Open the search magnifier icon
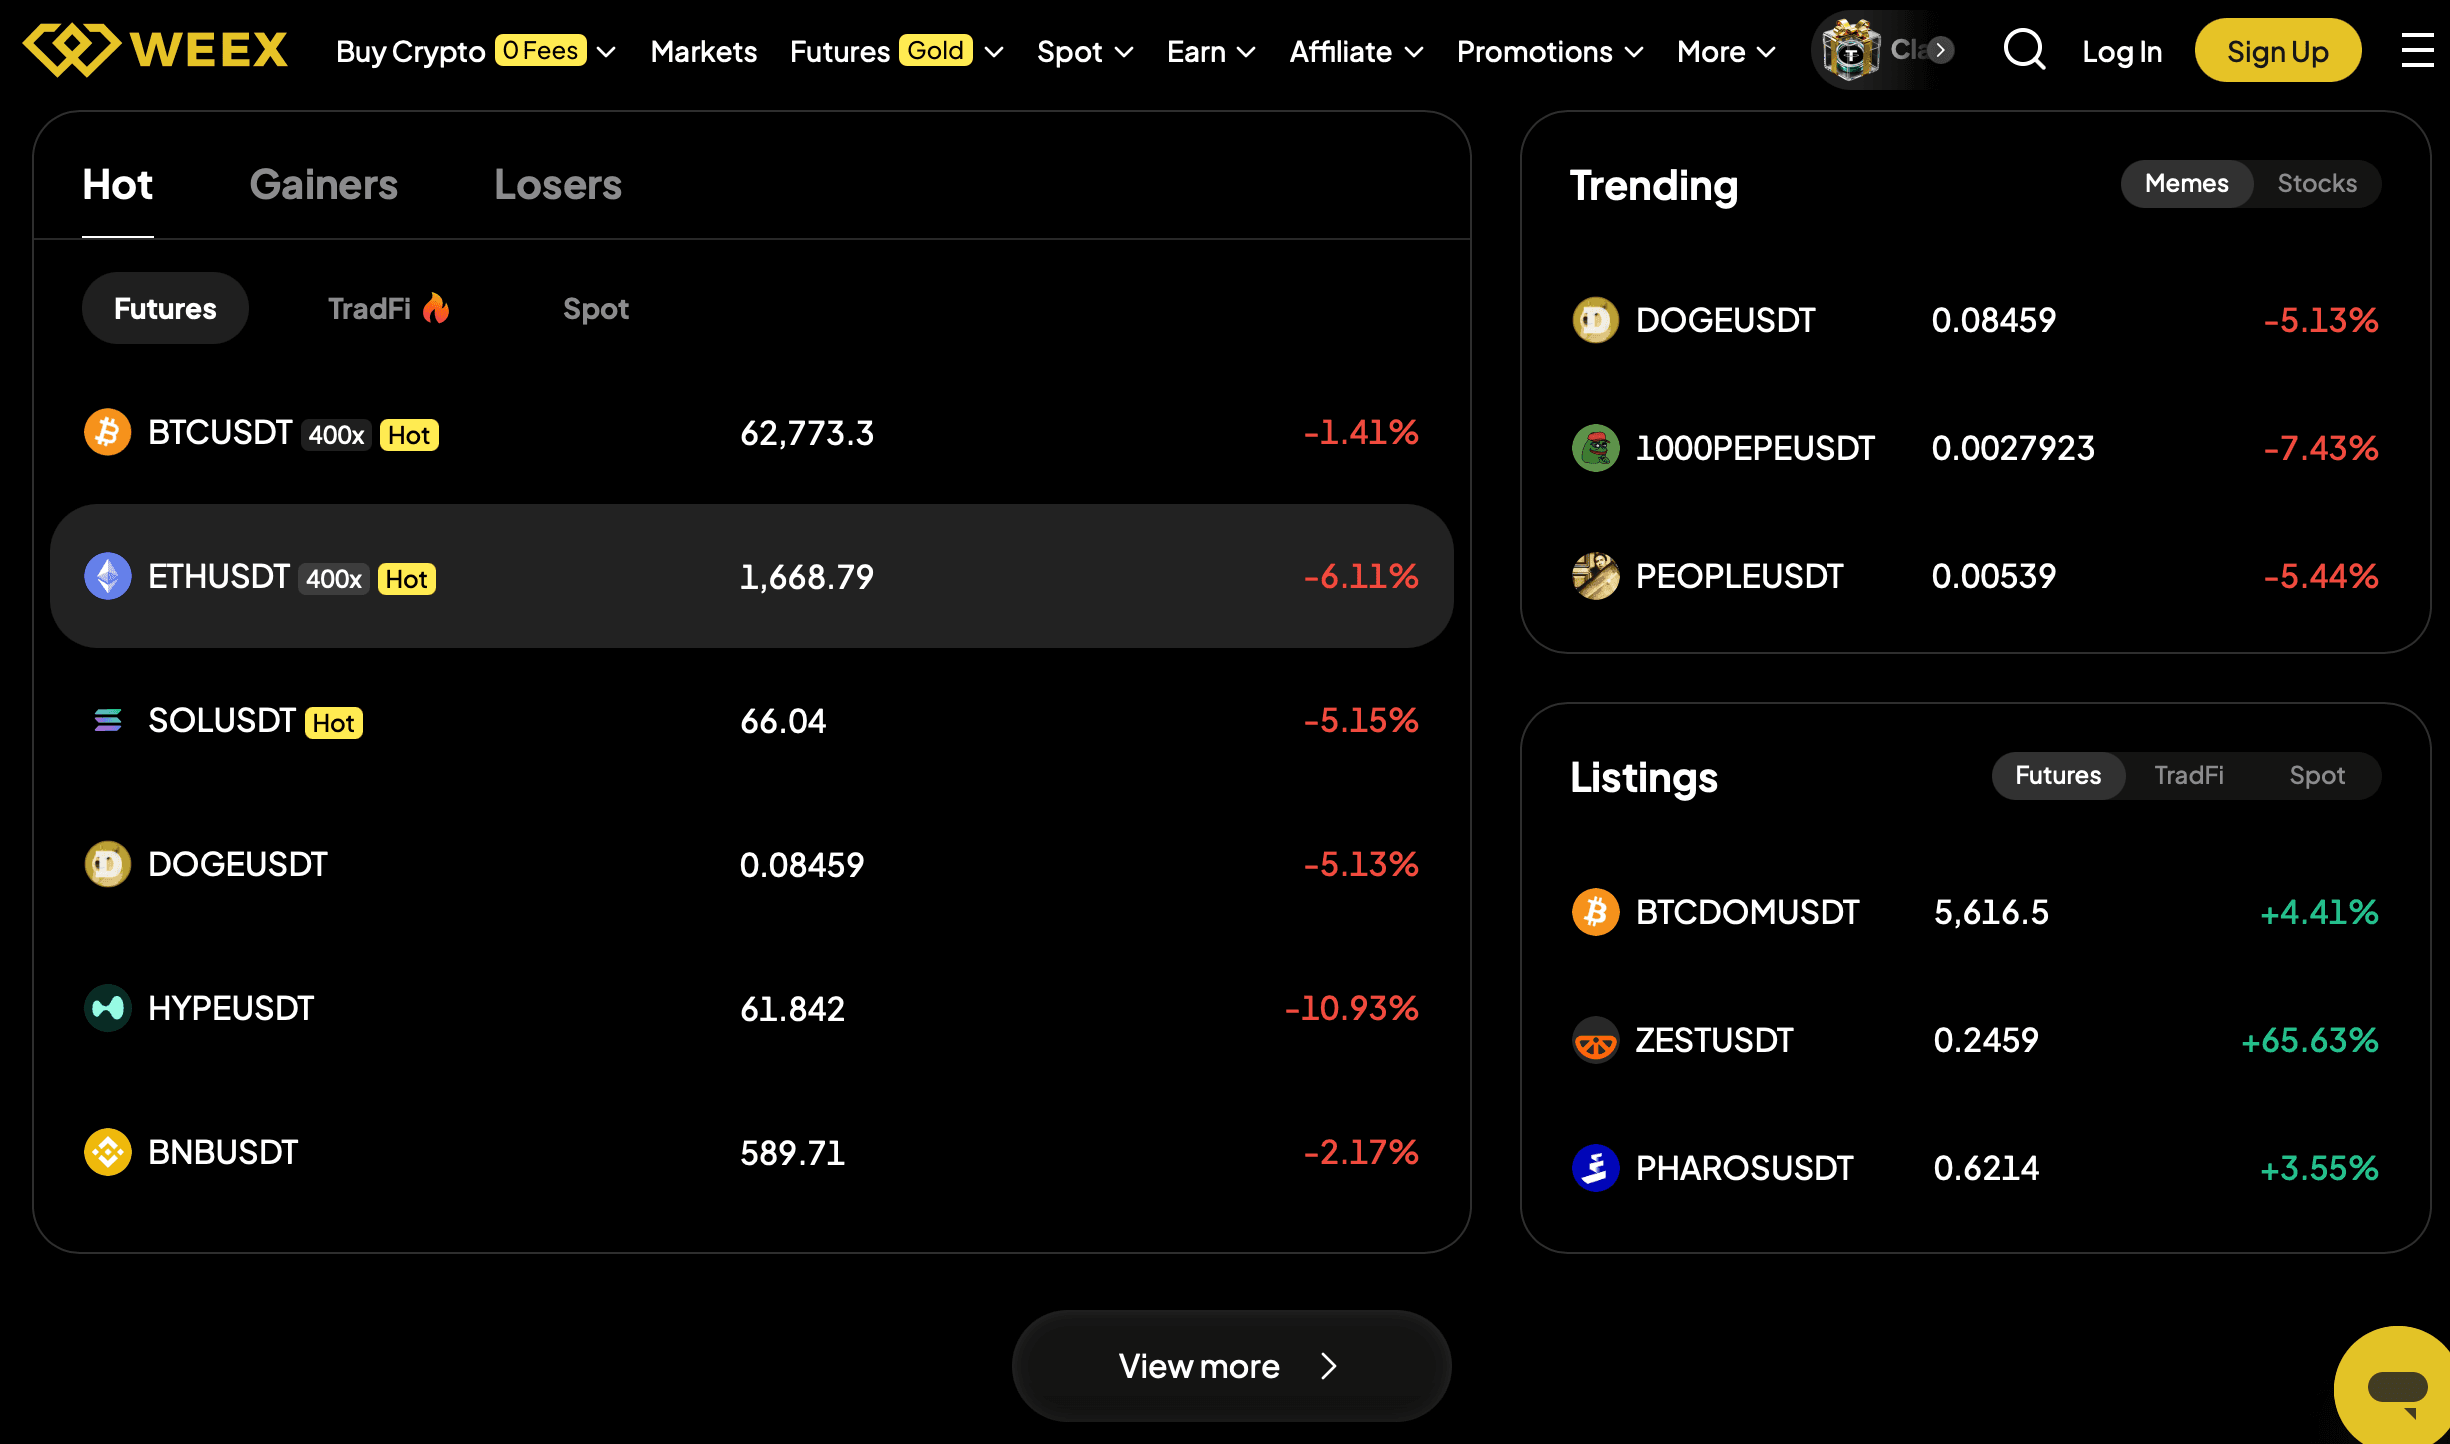2450x1444 pixels. coord(2024,50)
